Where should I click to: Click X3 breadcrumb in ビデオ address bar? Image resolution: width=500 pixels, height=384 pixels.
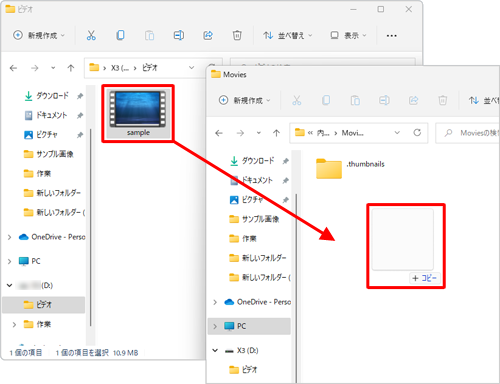120,68
